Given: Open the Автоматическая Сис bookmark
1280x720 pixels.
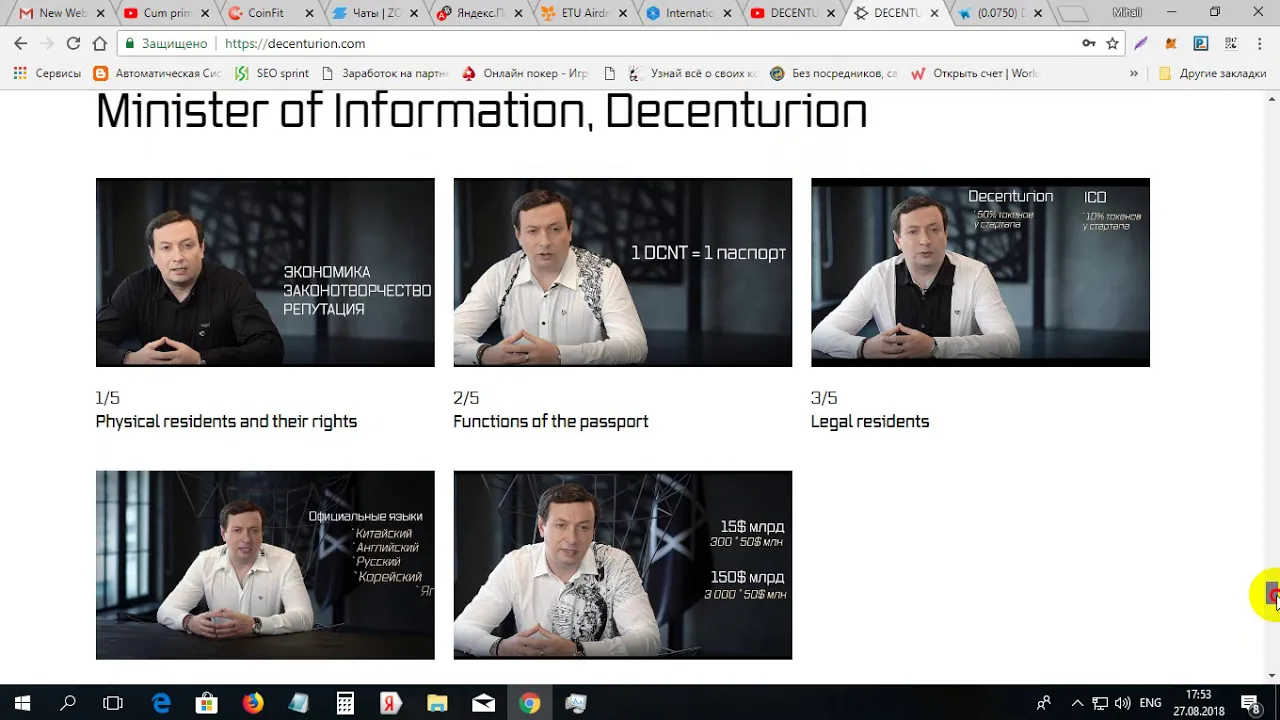Looking at the screenshot, I should (157, 73).
